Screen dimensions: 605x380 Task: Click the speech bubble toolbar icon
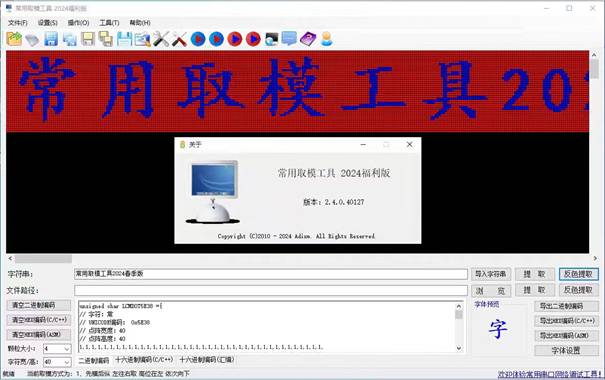click(x=289, y=39)
